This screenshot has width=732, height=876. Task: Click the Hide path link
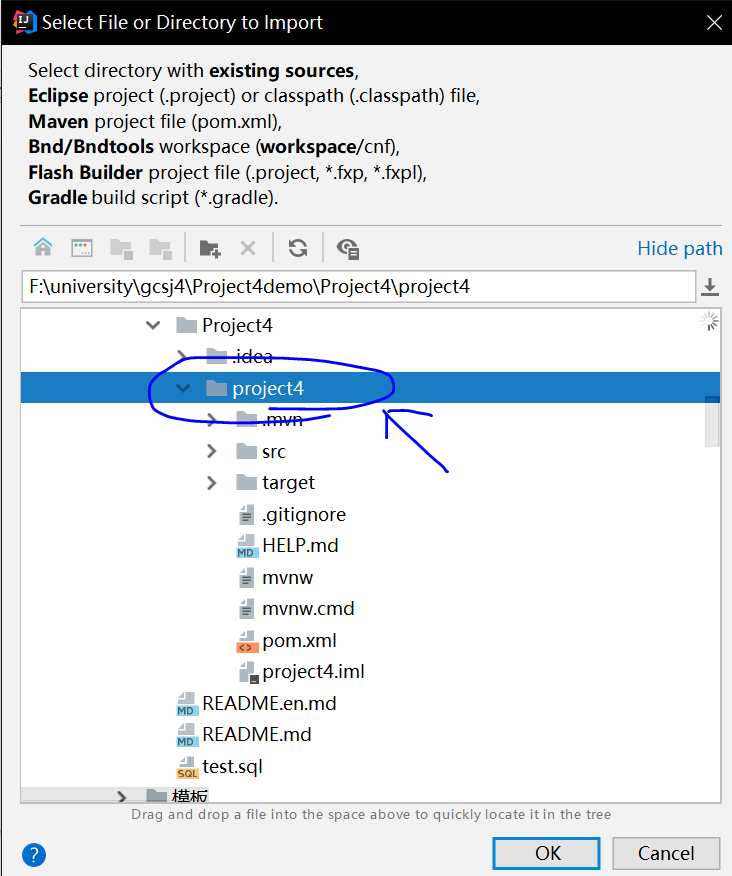pos(679,249)
